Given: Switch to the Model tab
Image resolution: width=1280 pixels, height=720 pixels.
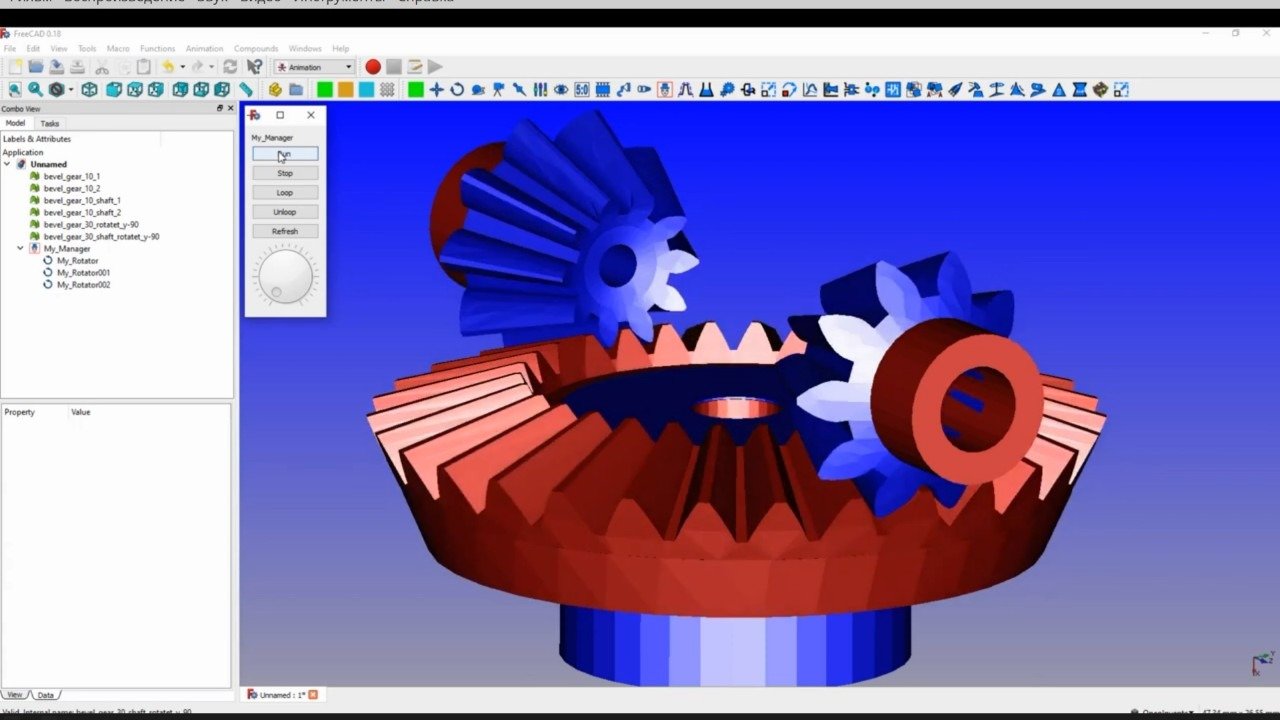Looking at the screenshot, I should 16,123.
